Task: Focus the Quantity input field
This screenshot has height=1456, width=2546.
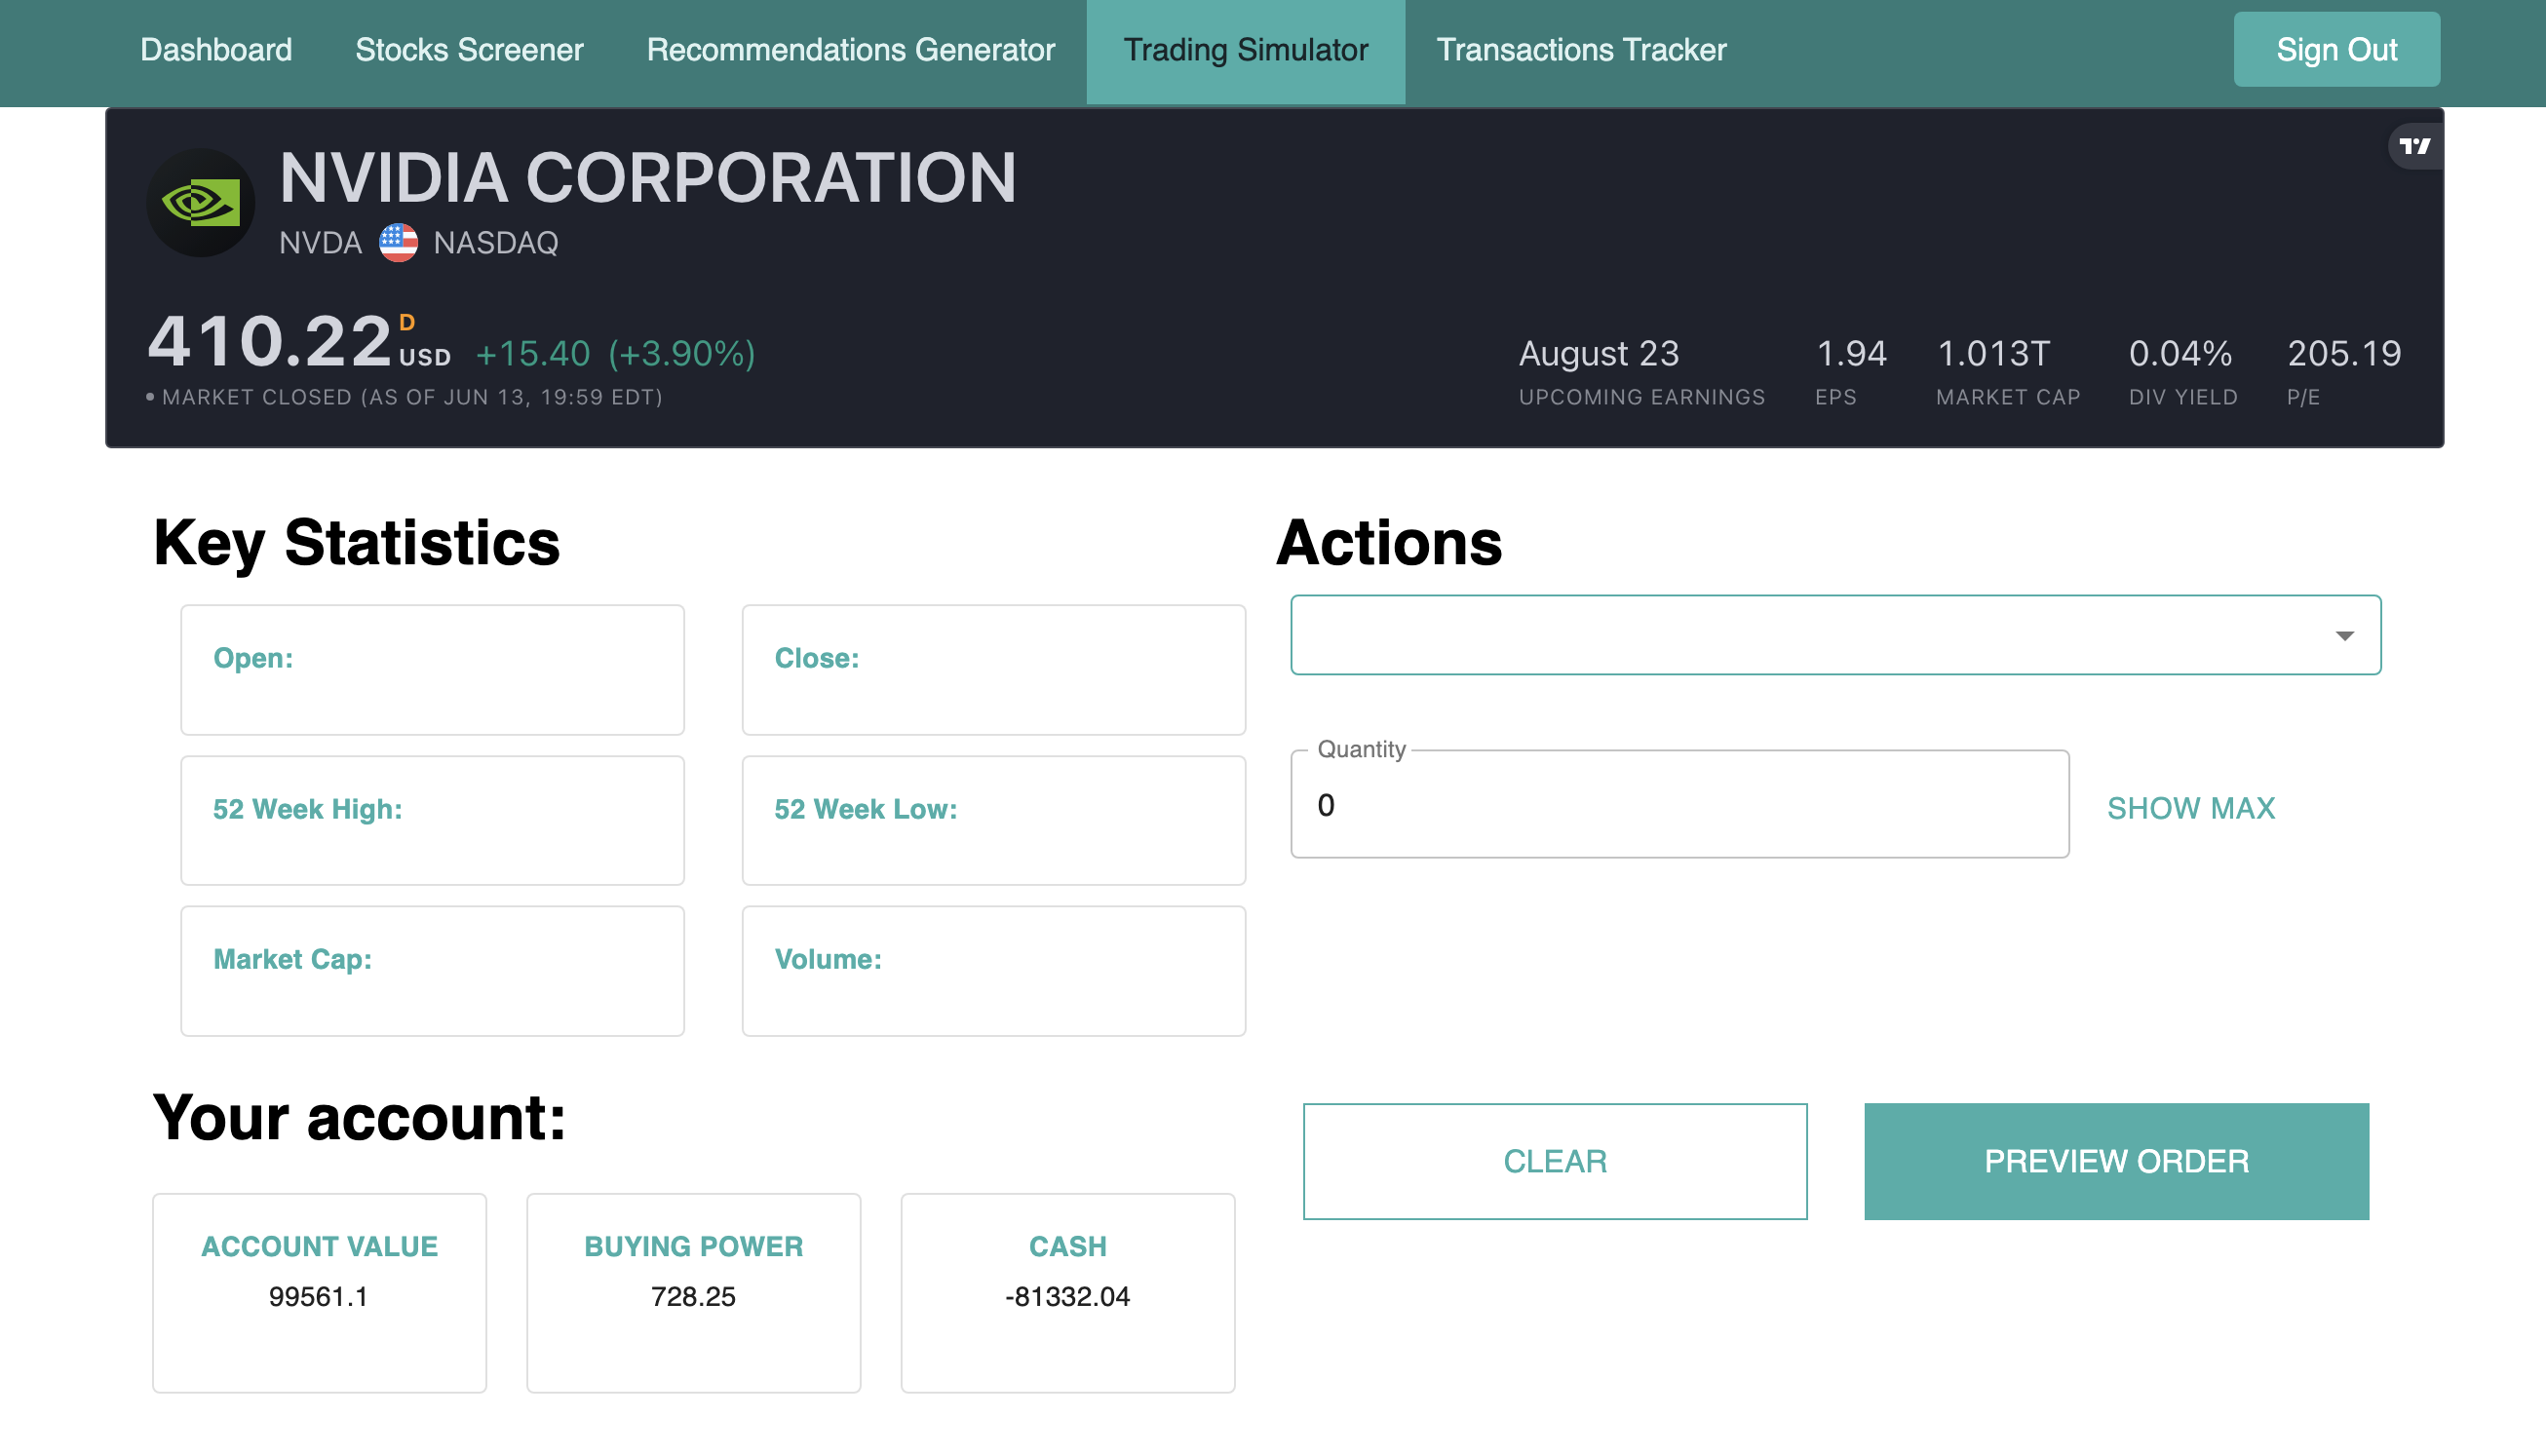Action: [1679, 805]
